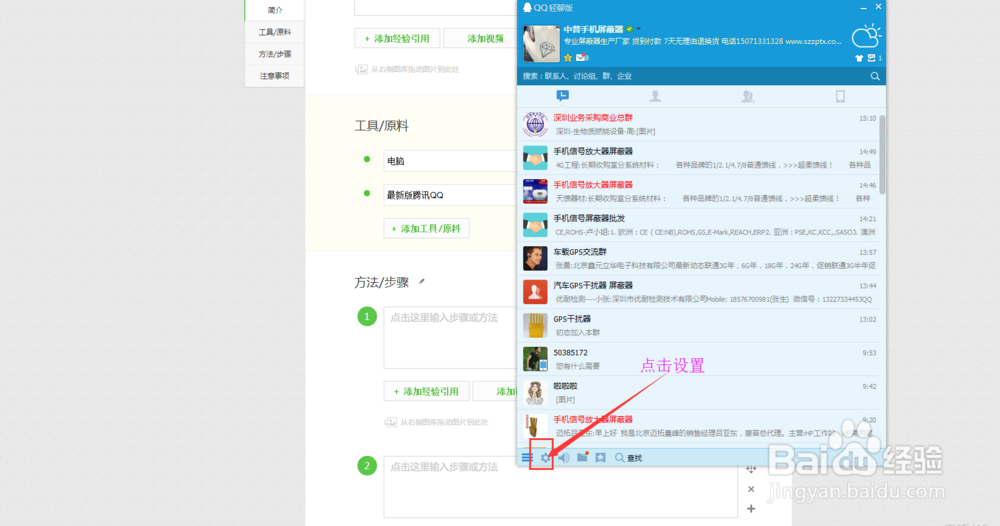Open the online status dropdown arrow
This screenshot has height=526, width=1000.
(x=638, y=29)
